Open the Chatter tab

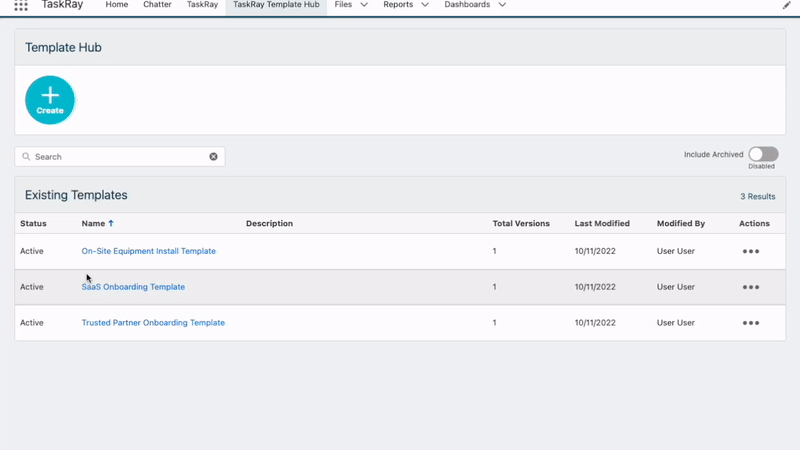pos(157,5)
